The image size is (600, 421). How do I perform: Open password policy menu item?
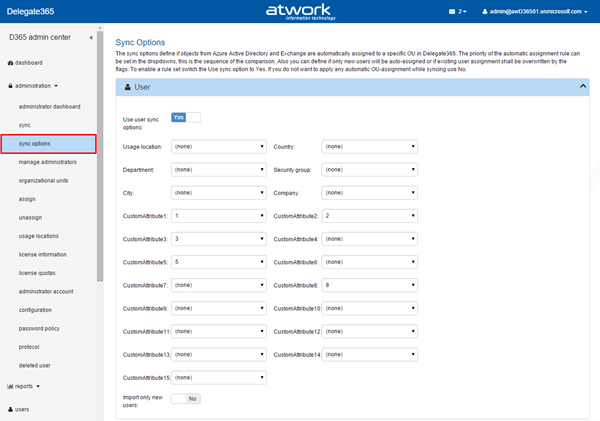click(39, 328)
